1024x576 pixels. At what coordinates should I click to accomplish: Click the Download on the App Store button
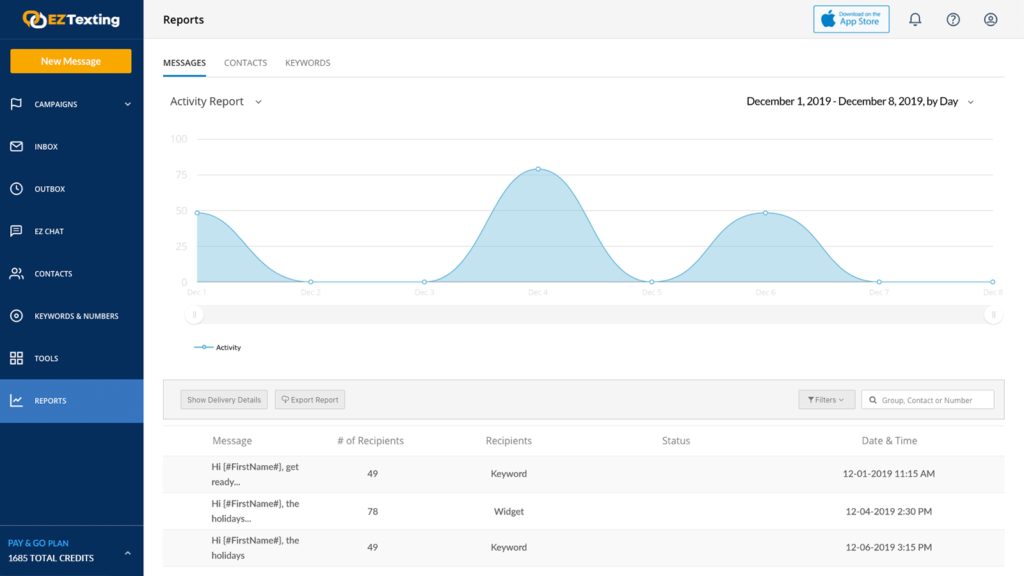point(851,19)
